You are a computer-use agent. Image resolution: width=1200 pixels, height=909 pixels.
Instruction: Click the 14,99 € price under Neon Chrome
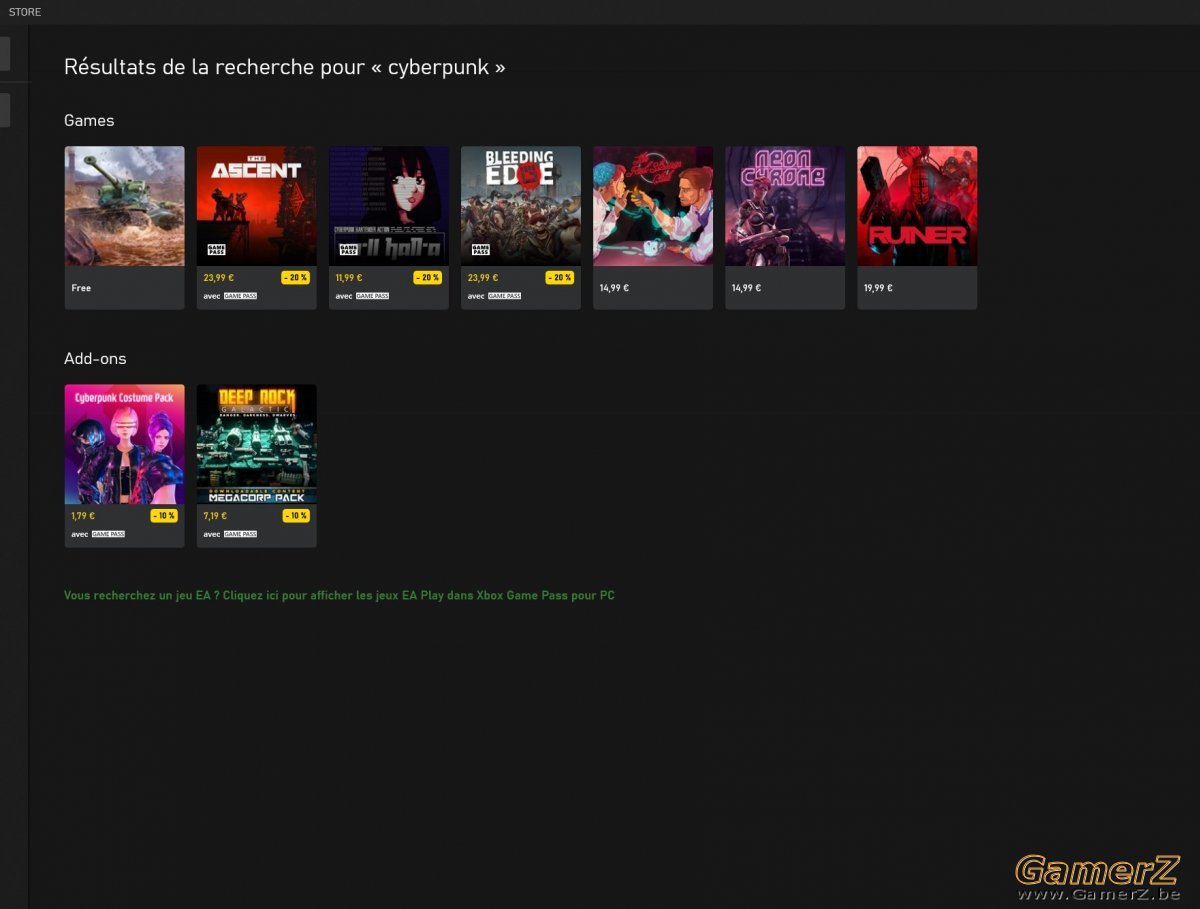746,288
